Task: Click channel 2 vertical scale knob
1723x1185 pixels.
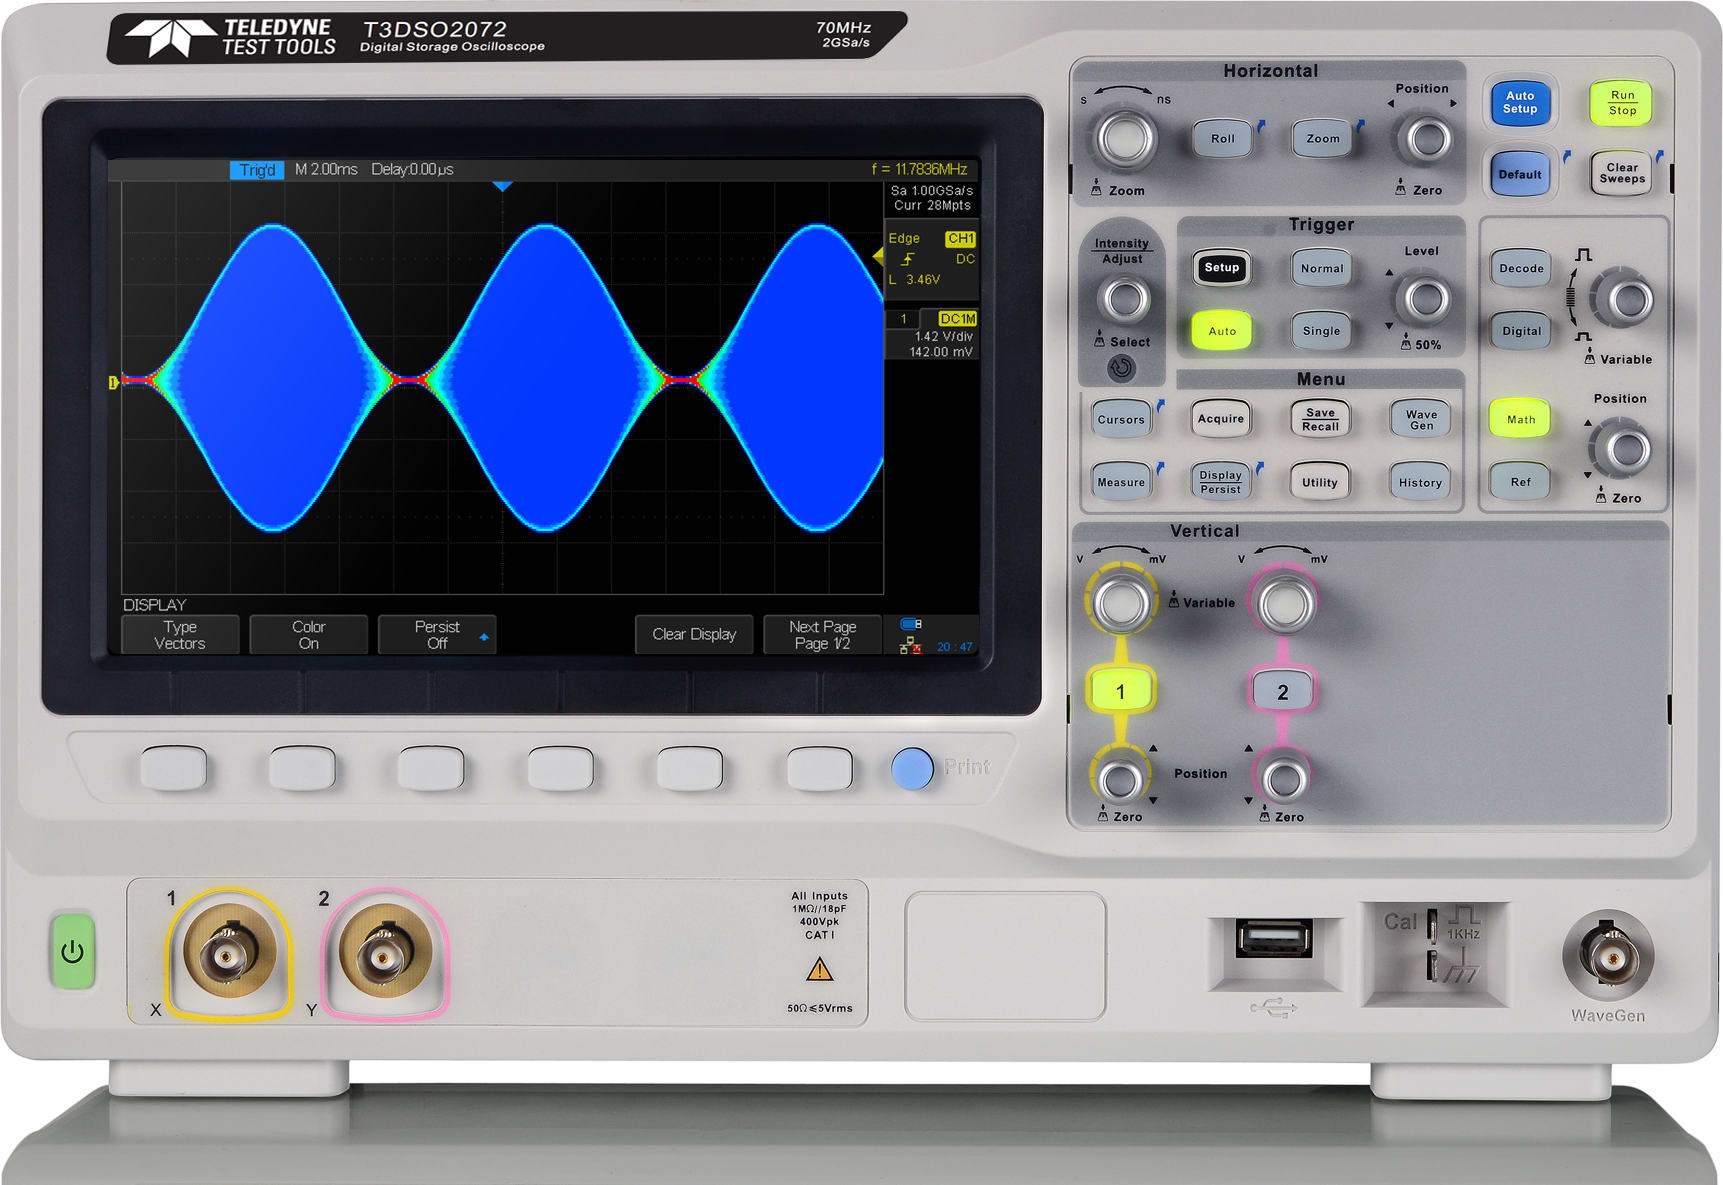Action: pos(1284,603)
